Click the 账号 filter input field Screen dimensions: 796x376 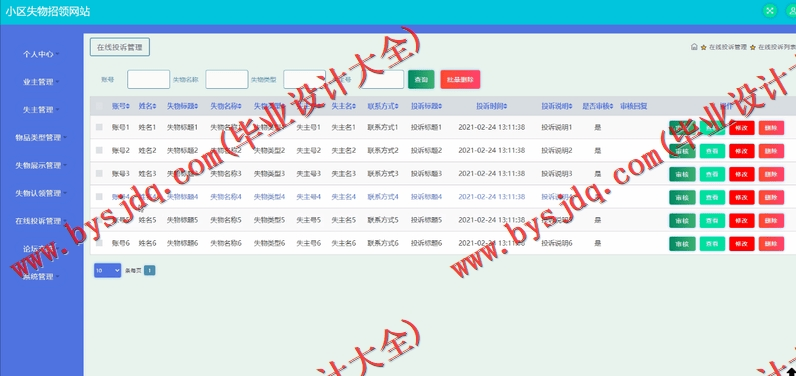click(149, 80)
